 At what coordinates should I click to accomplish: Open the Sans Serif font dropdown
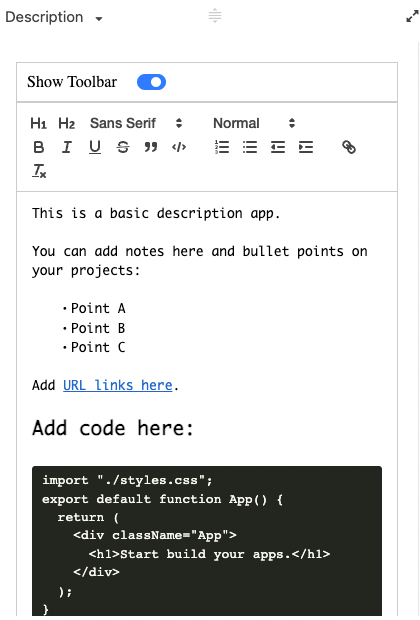(136, 123)
